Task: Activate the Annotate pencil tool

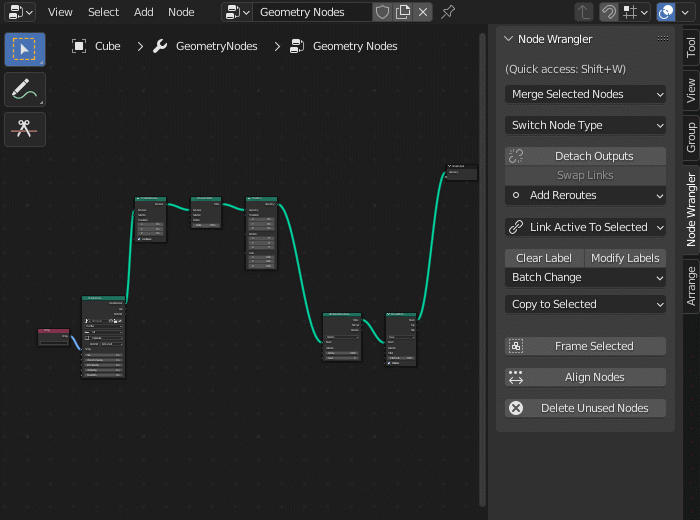Action: 25,90
